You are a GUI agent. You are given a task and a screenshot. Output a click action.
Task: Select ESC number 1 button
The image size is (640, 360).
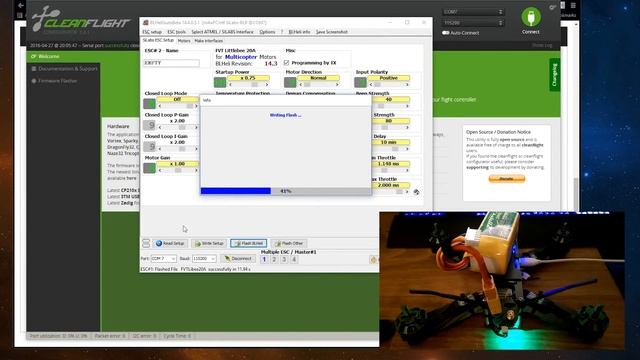click(x=264, y=259)
